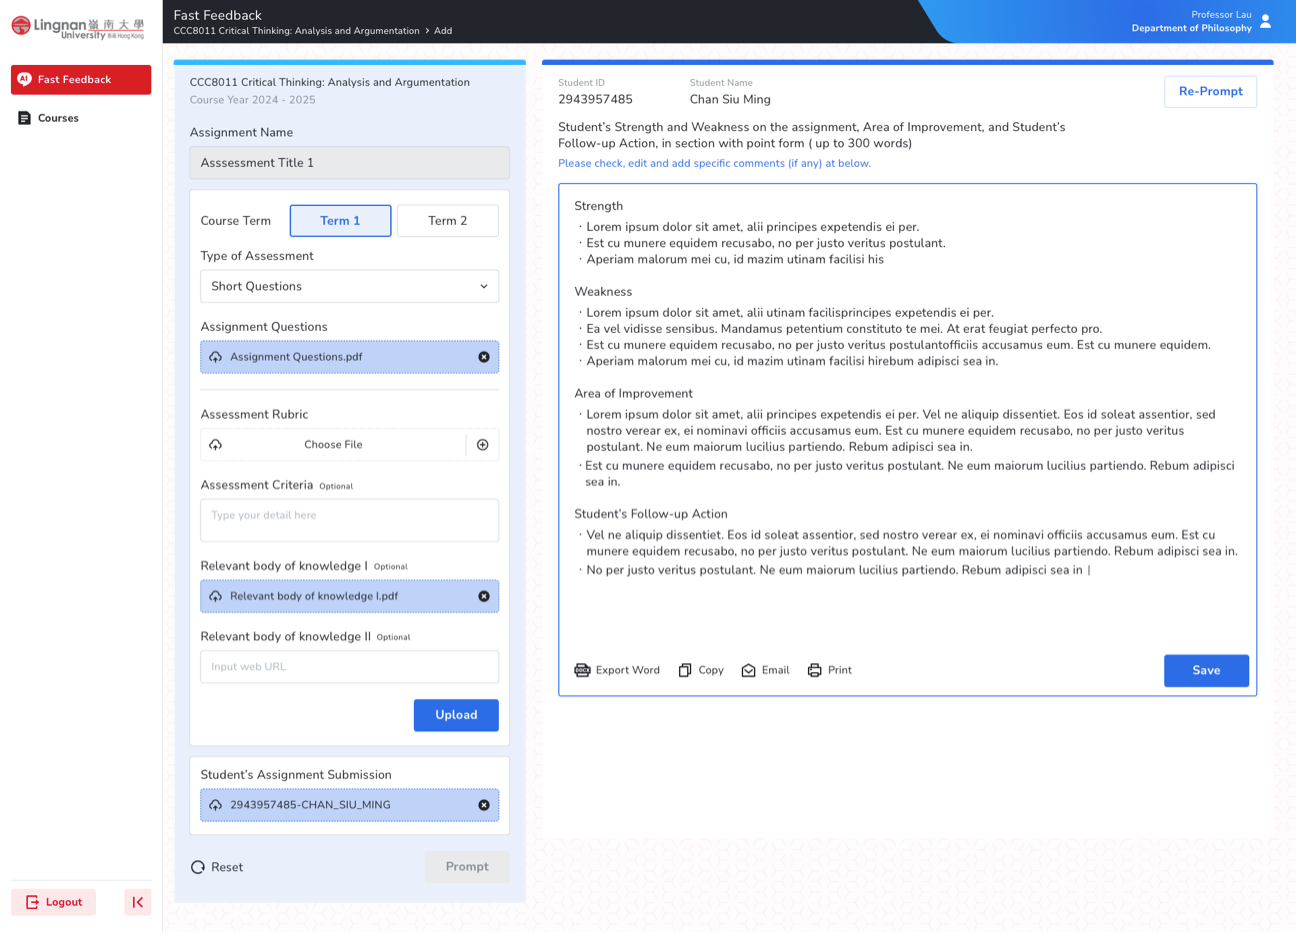Click the Strength heading in feedback
The width and height of the screenshot is (1296, 936).
point(598,206)
